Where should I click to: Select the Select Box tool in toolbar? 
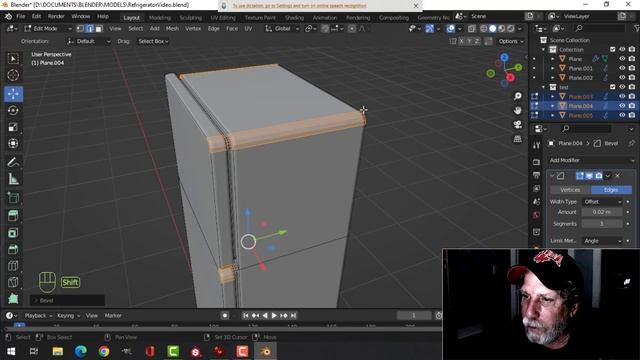click(x=13, y=59)
